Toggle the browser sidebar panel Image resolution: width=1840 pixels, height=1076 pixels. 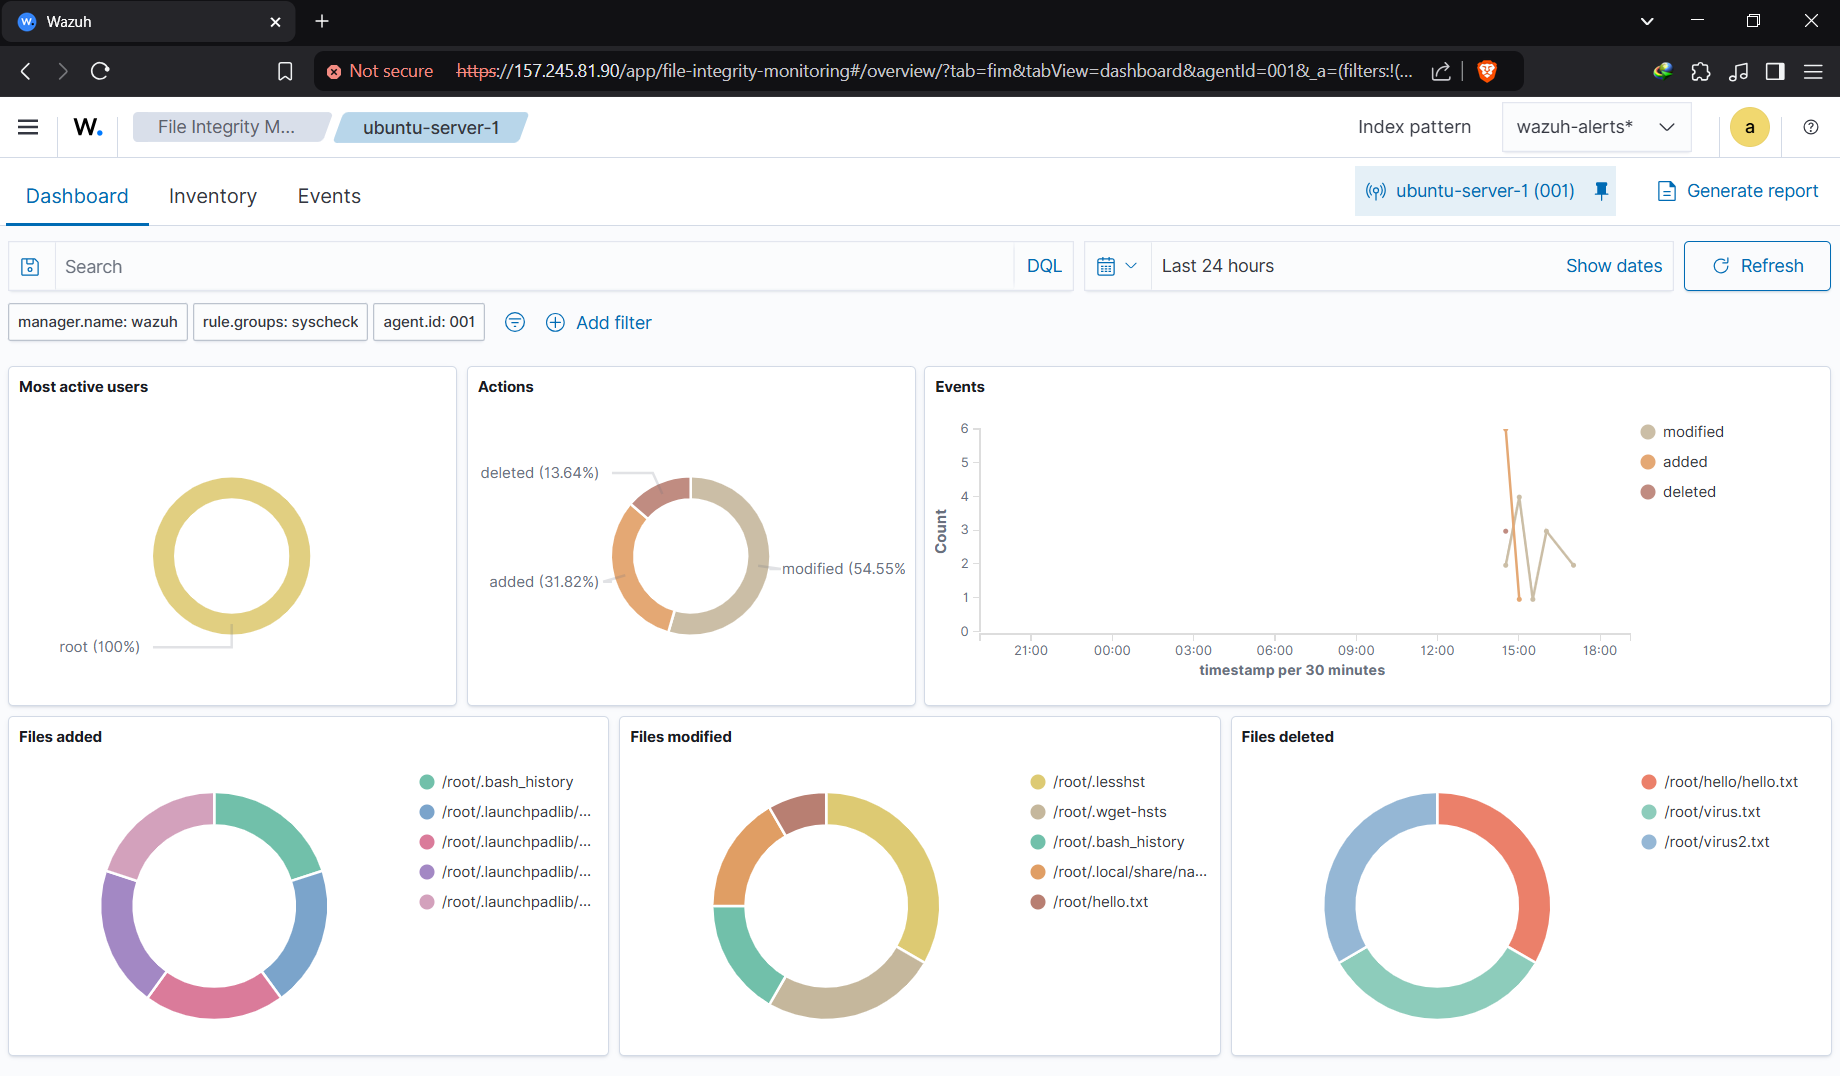point(1775,71)
